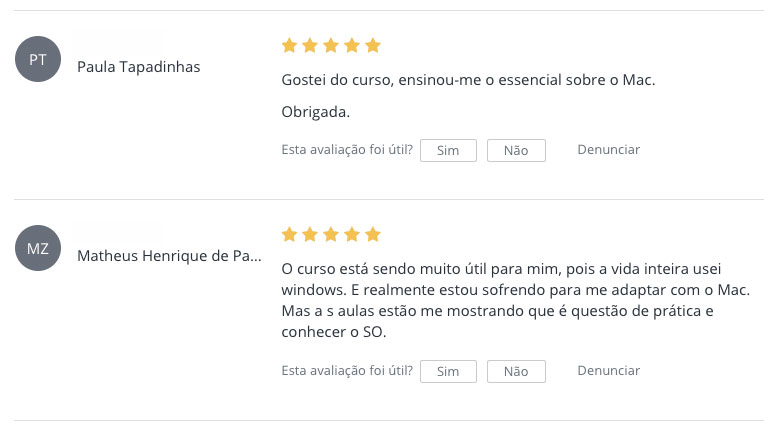This screenshot has width=782, height=433.
Task: Report Paula's review via Denunciar
Action: (x=608, y=150)
